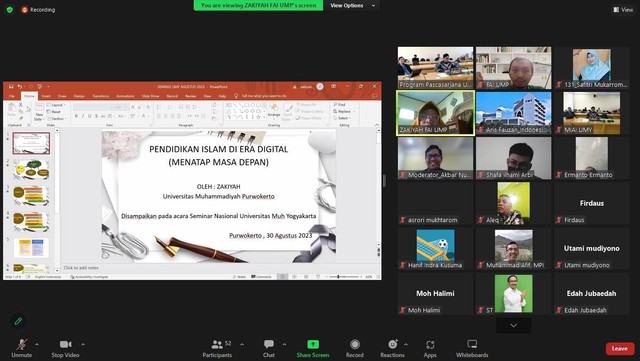Click Replace in the Editing group

click(343, 111)
